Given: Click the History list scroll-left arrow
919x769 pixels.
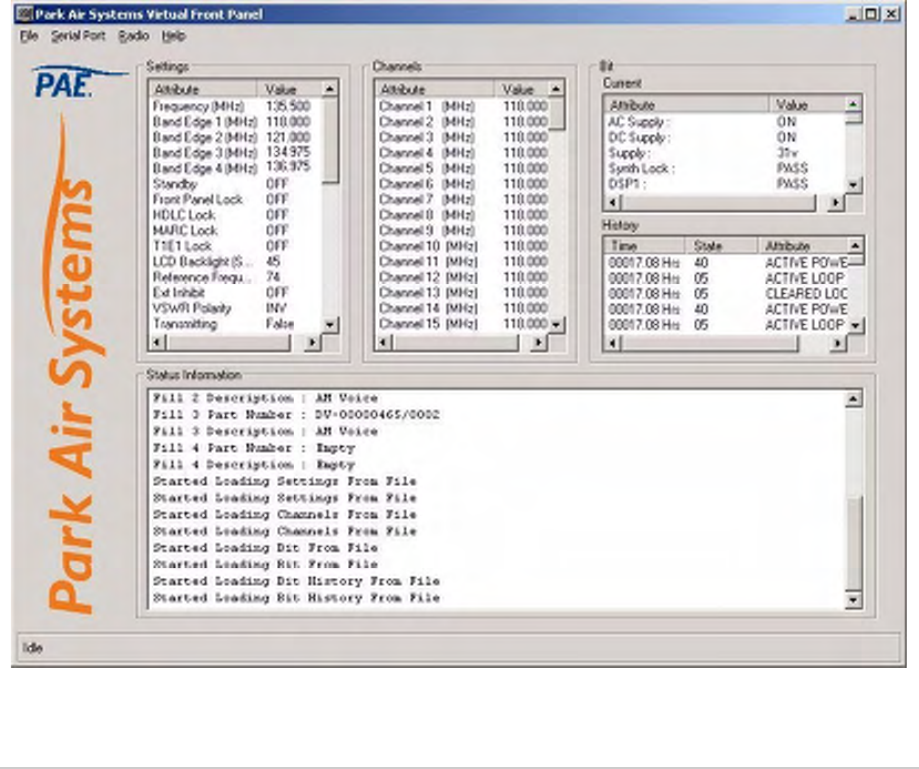Looking at the screenshot, I should click(x=612, y=343).
